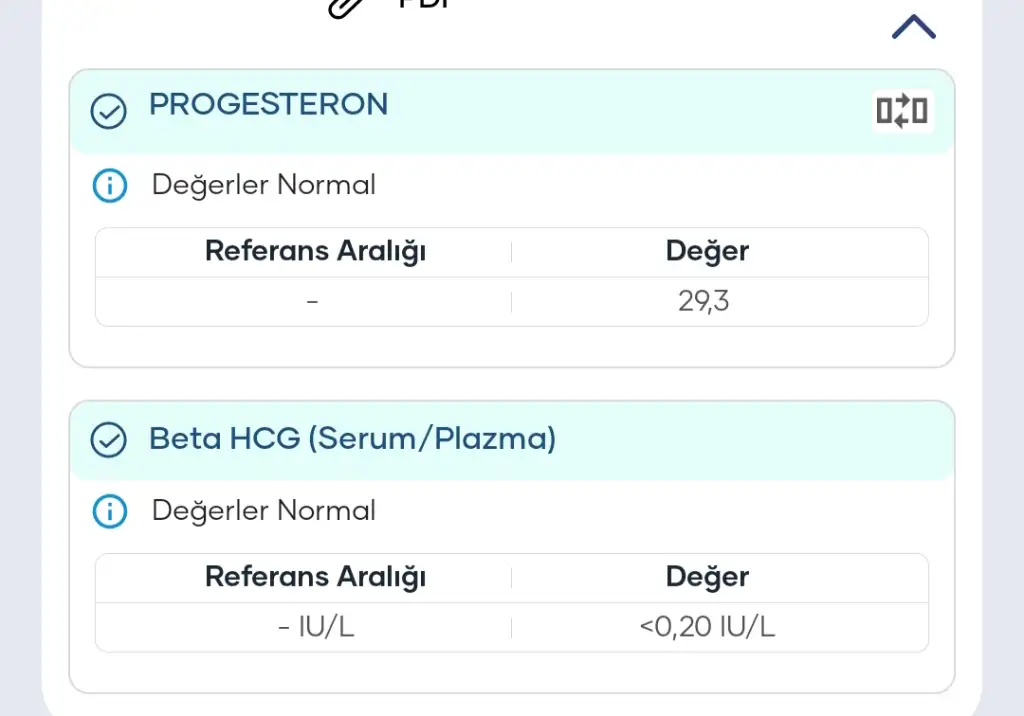Image resolution: width=1024 pixels, height=716 pixels.
Task: Click PROGESTERON 'Referans Aralığı' column header
Action: point(315,251)
